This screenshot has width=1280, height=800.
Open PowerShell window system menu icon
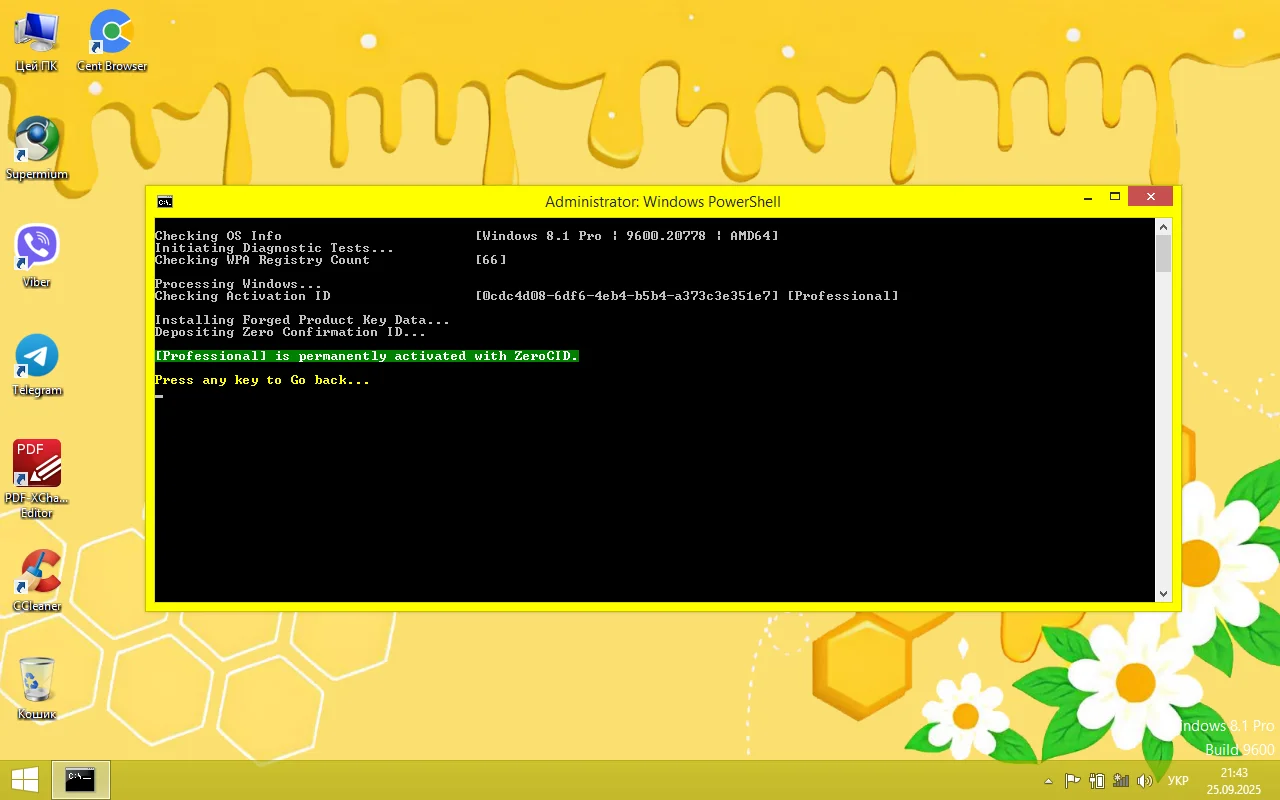tap(165, 201)
